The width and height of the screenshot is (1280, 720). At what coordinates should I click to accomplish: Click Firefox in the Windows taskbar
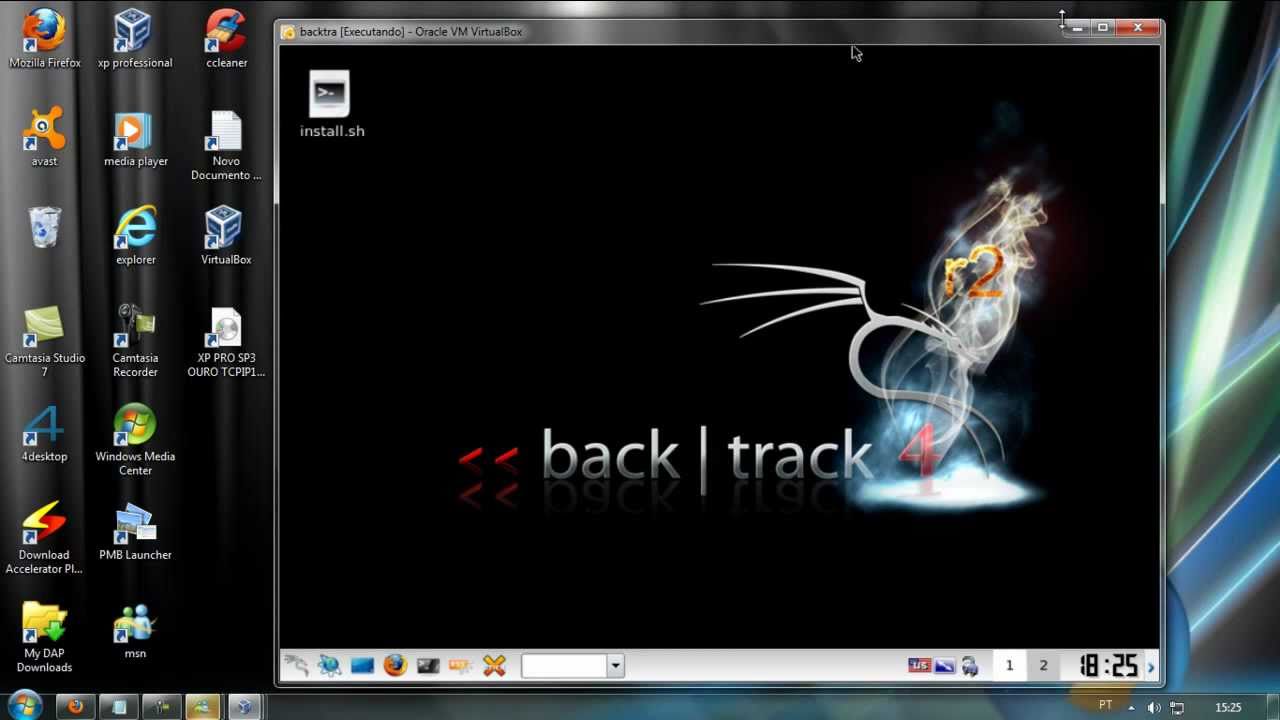coord(75,706)
